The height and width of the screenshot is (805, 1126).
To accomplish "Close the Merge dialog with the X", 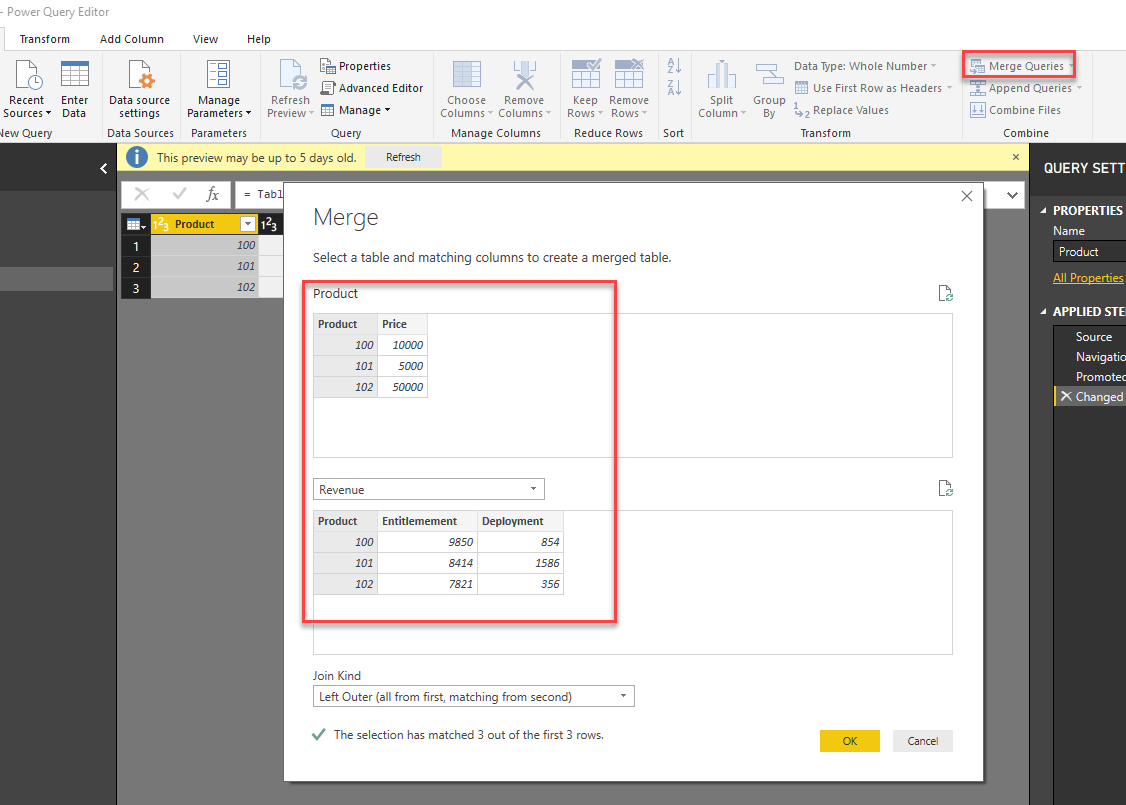I will [967, 196].
